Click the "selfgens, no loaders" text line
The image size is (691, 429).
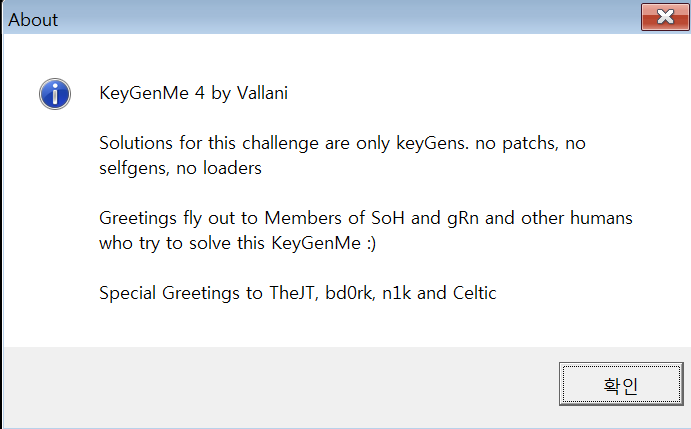pyautogui.click(x=180, y=168)
